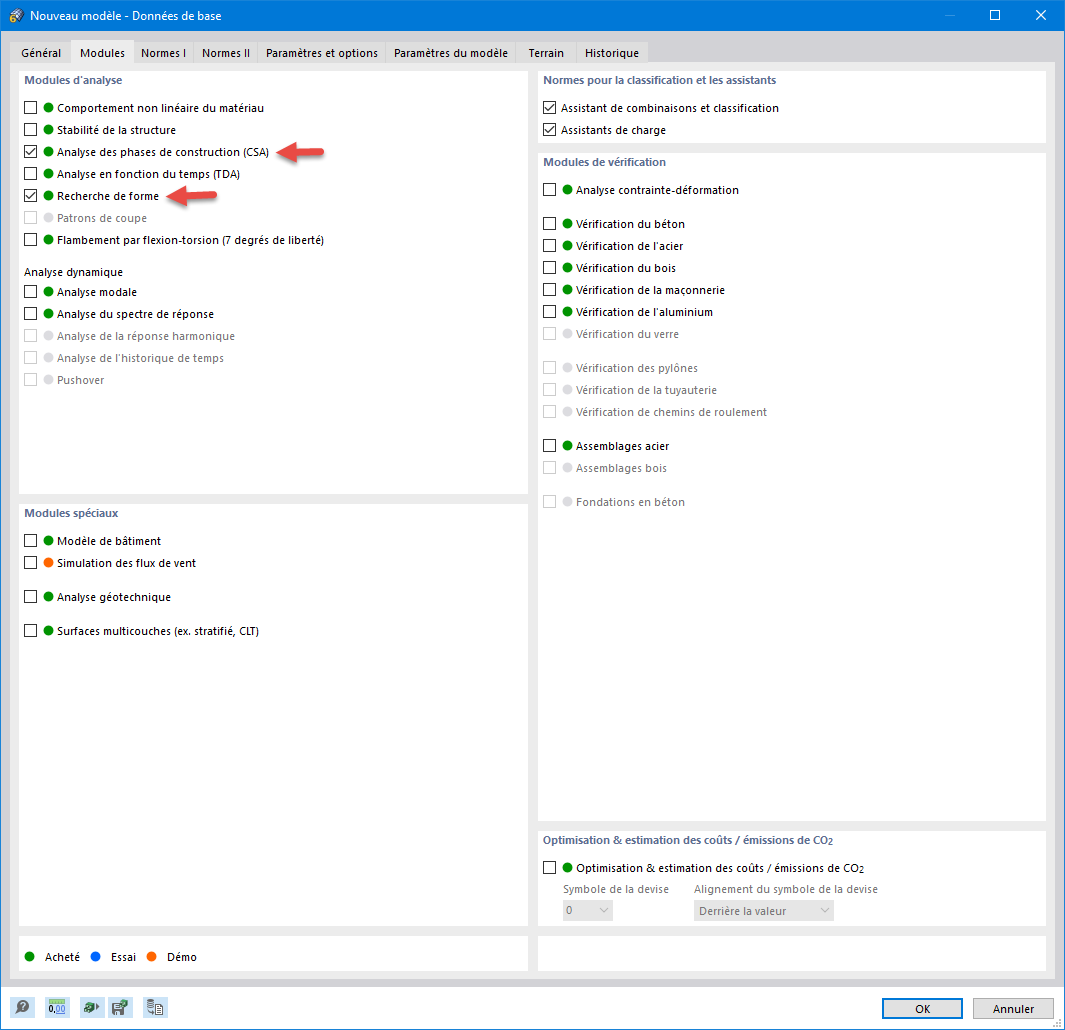
Task: Disable Recherche de forme
Action: click(x=29, y=196)
